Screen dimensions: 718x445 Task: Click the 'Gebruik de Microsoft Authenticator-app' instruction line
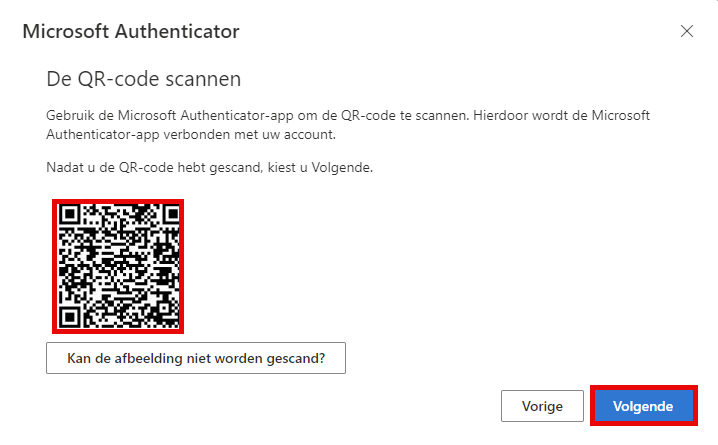(348, 115)
